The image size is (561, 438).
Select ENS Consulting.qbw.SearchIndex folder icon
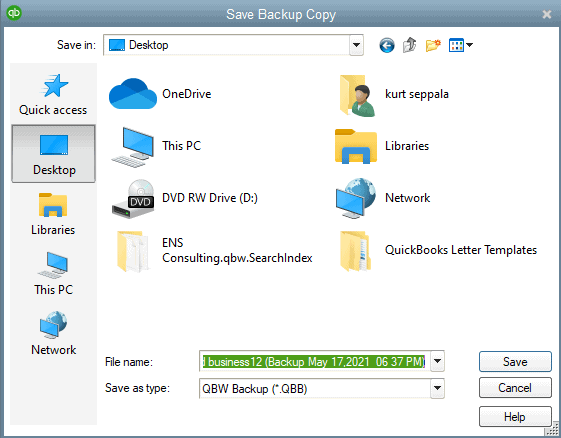click(133, 251)
